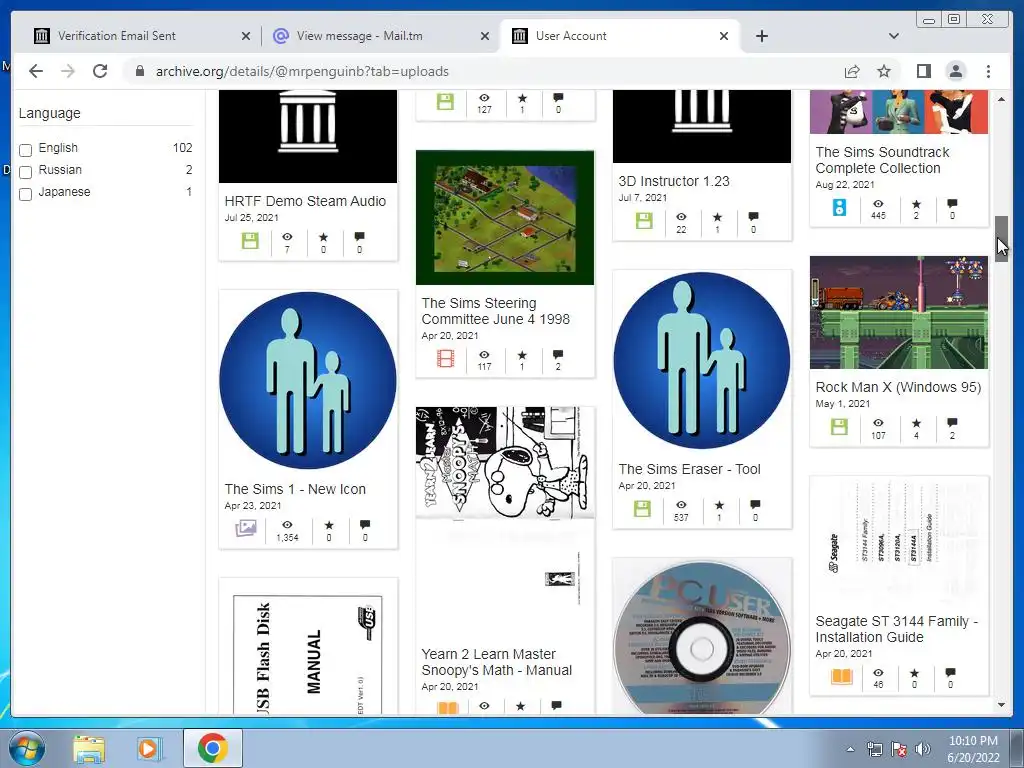This screenshot has height=768, width=1024.
Task: Click the Sims Steering Committee video thumbnail
Action: [x=505, y=217]
